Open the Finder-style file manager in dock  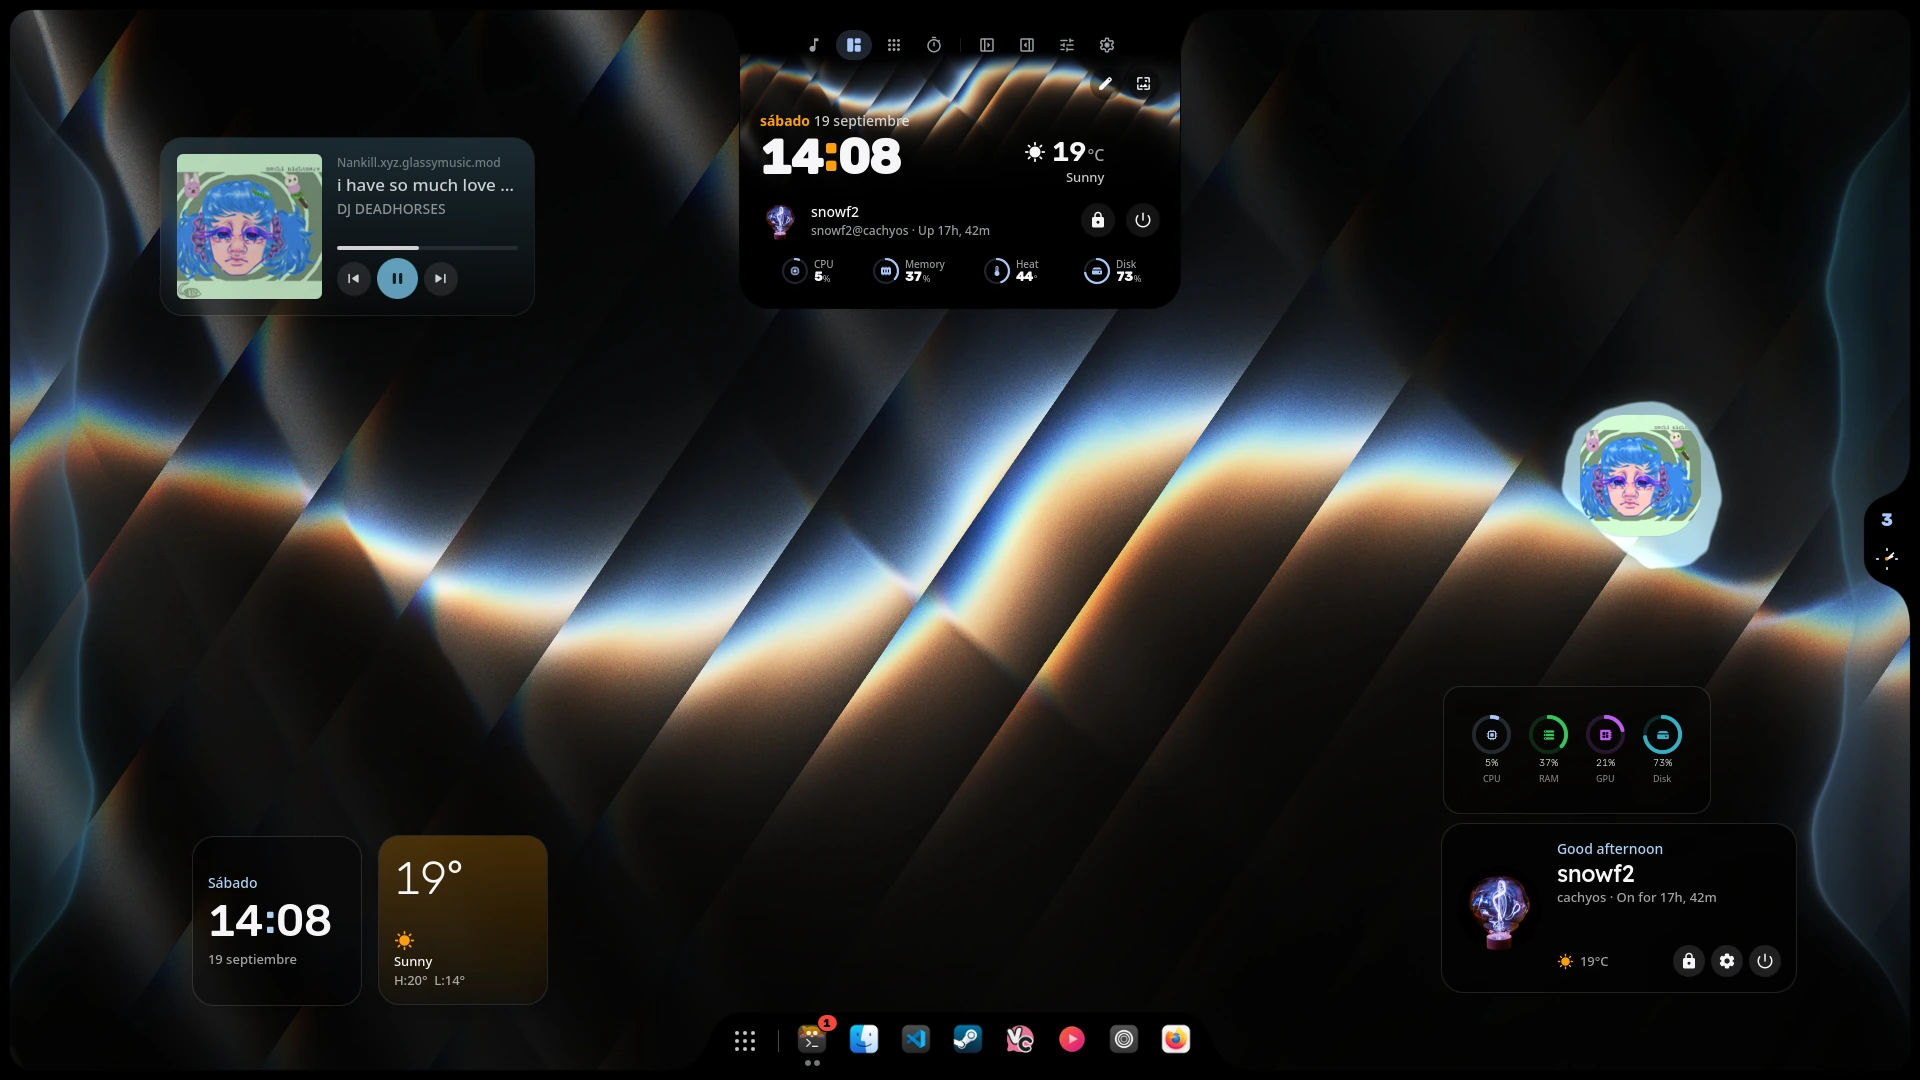pos(864,1040)
